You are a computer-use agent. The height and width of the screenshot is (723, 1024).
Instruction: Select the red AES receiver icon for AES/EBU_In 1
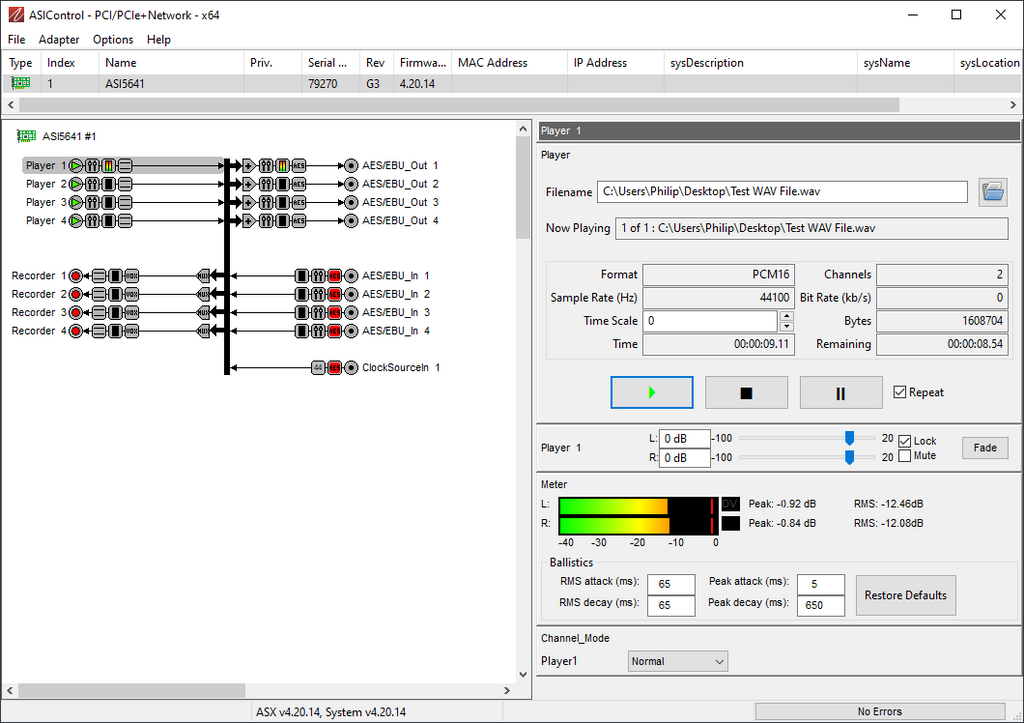coord(334,276)
